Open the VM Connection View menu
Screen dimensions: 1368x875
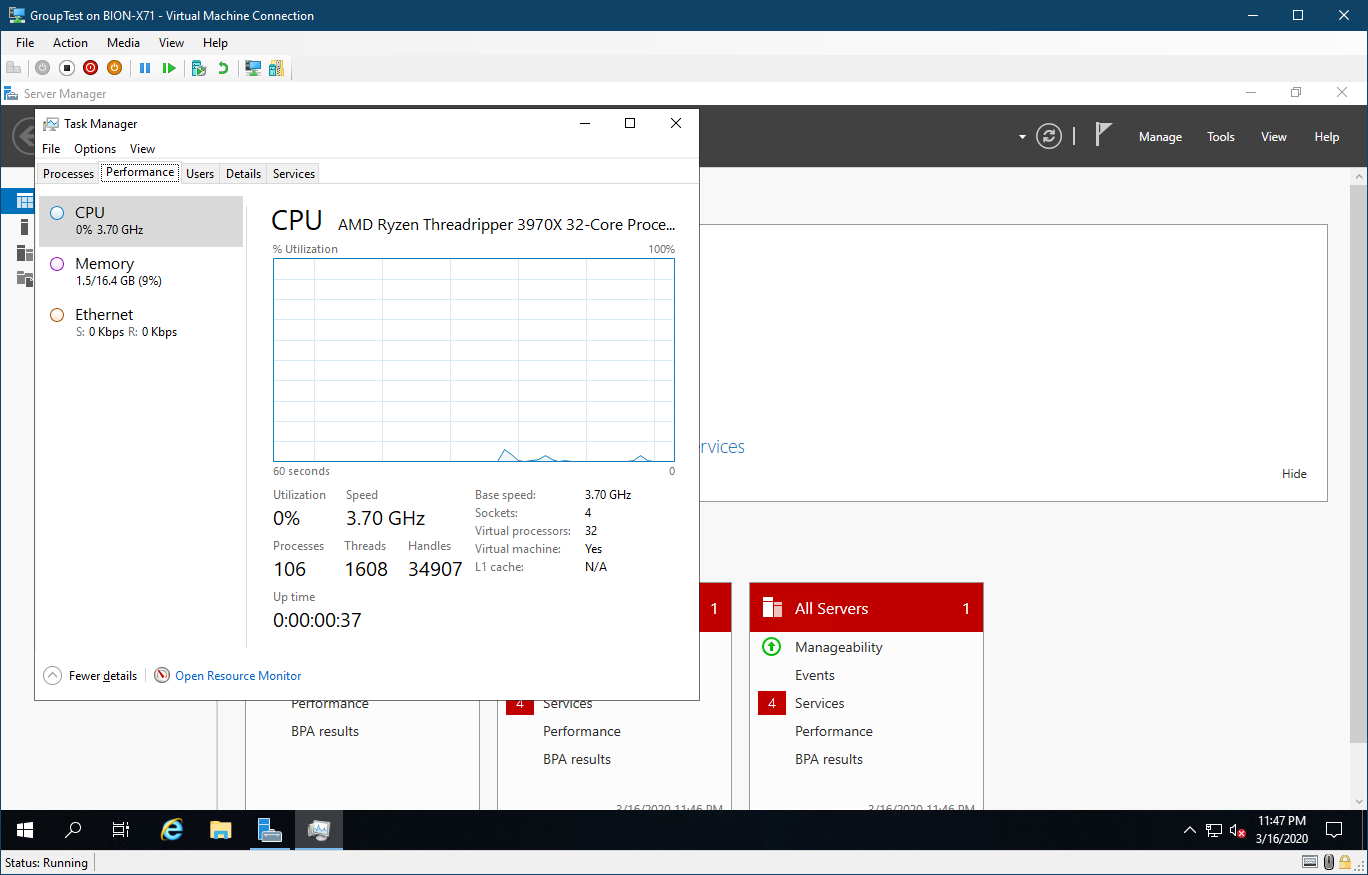pyautogui.click(x=171, y=43)
